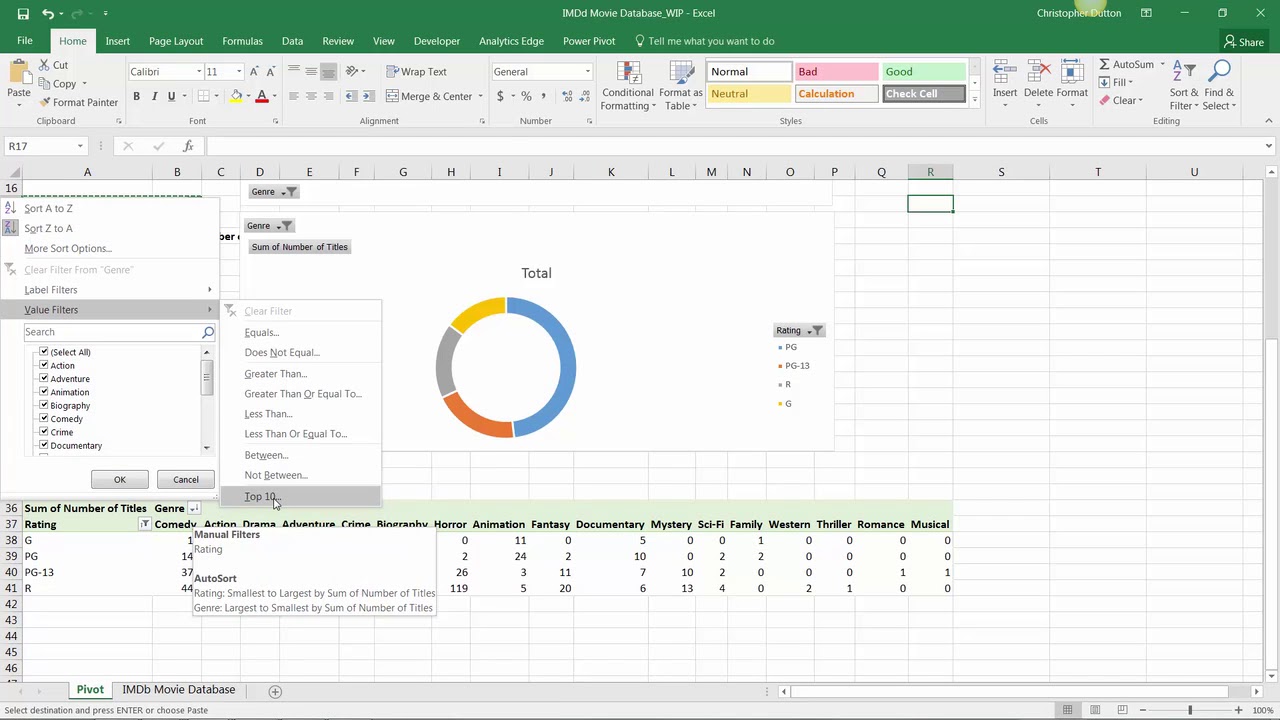Uncheck the Animation genre checkbox
Viewport: 1280px width, 720px height.
click(44, 392)
